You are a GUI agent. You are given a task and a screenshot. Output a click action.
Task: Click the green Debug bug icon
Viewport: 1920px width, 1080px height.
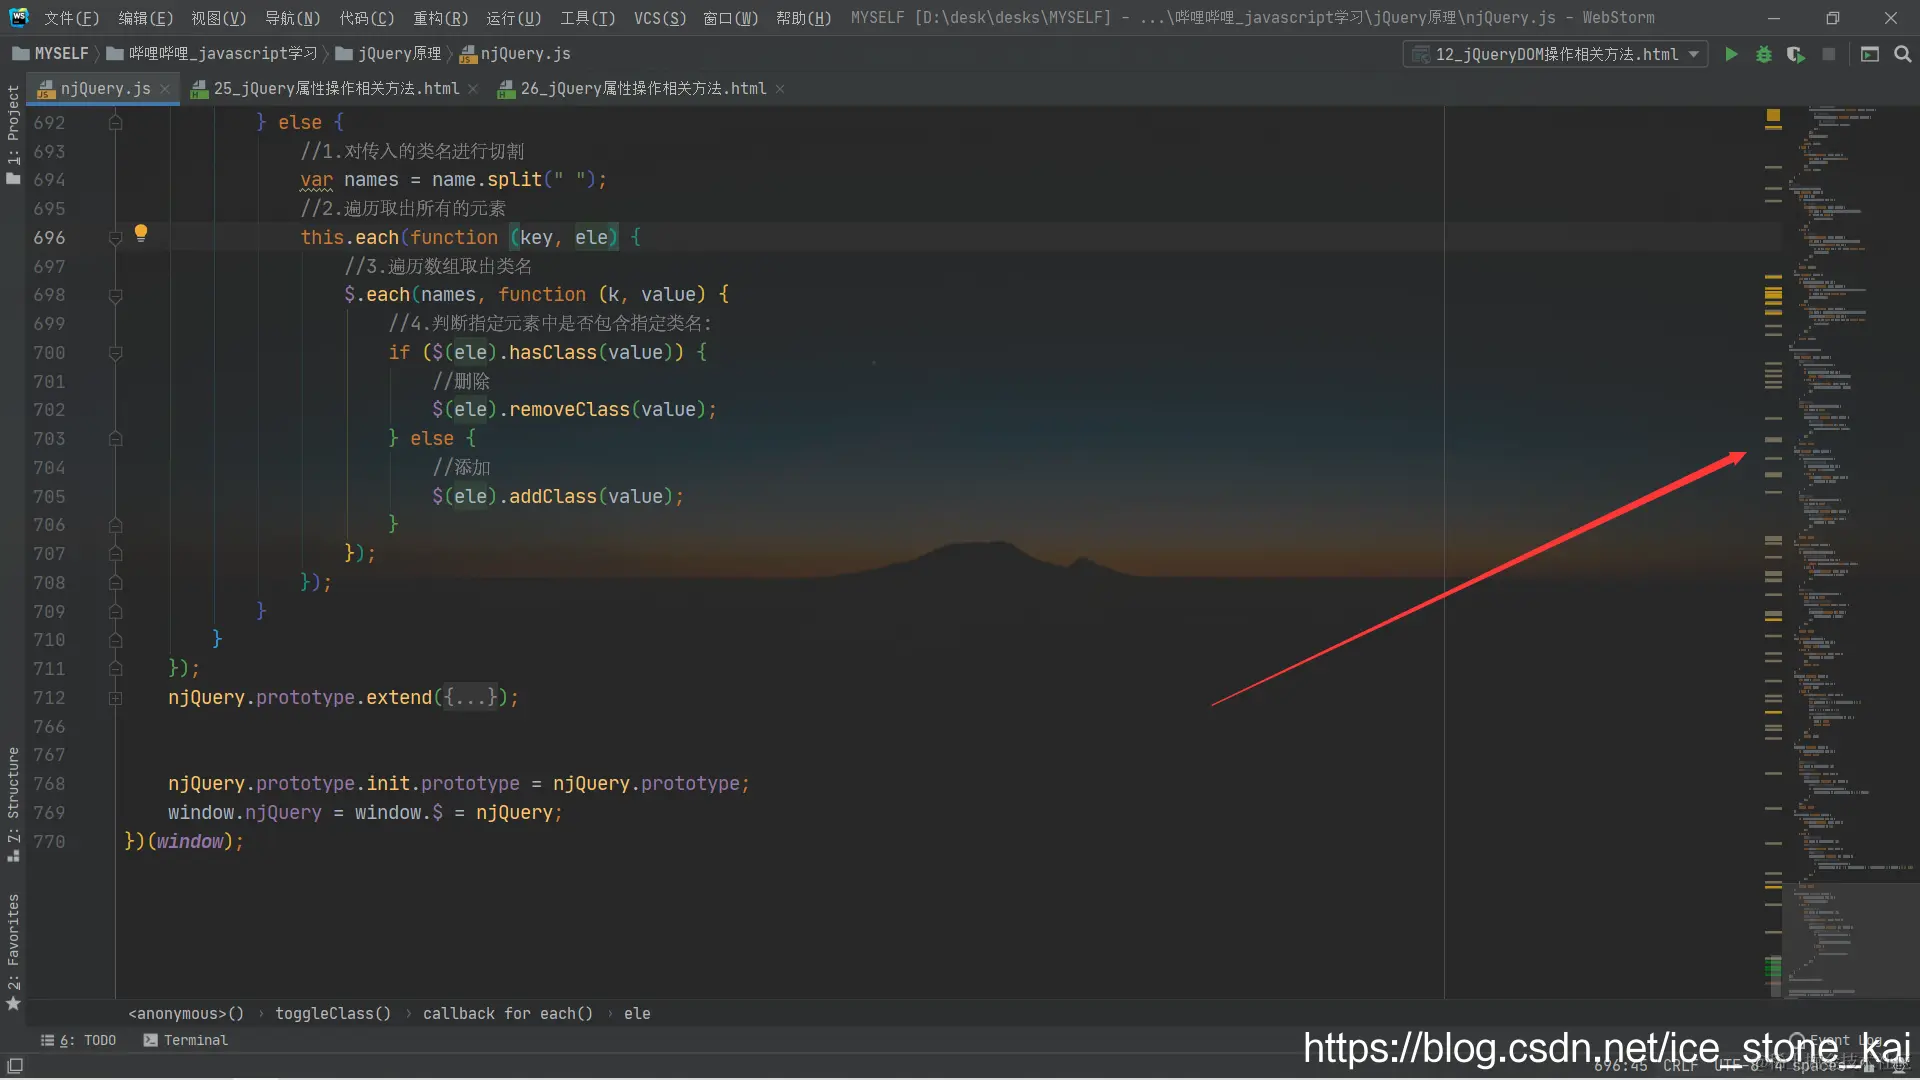[x=1764, y=54]
